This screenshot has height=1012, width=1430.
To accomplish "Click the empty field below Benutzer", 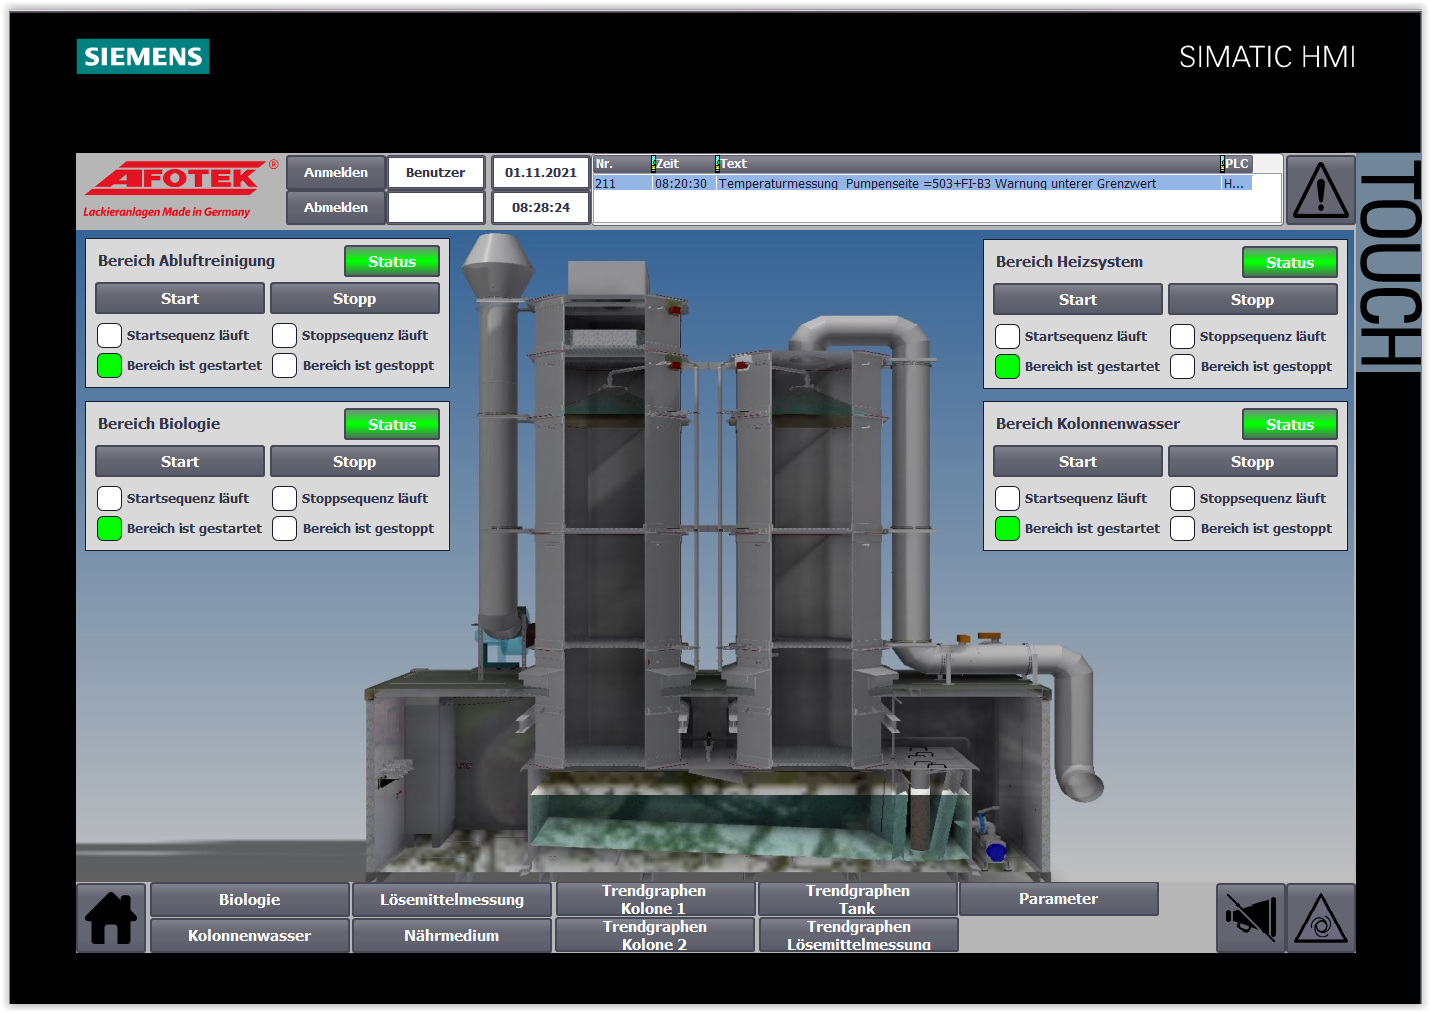I will (x=436, y=208).
